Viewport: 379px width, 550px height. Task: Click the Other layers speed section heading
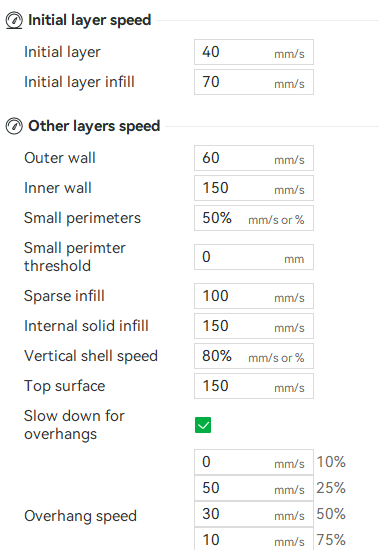pyautogui.click(x=94, y=126)
